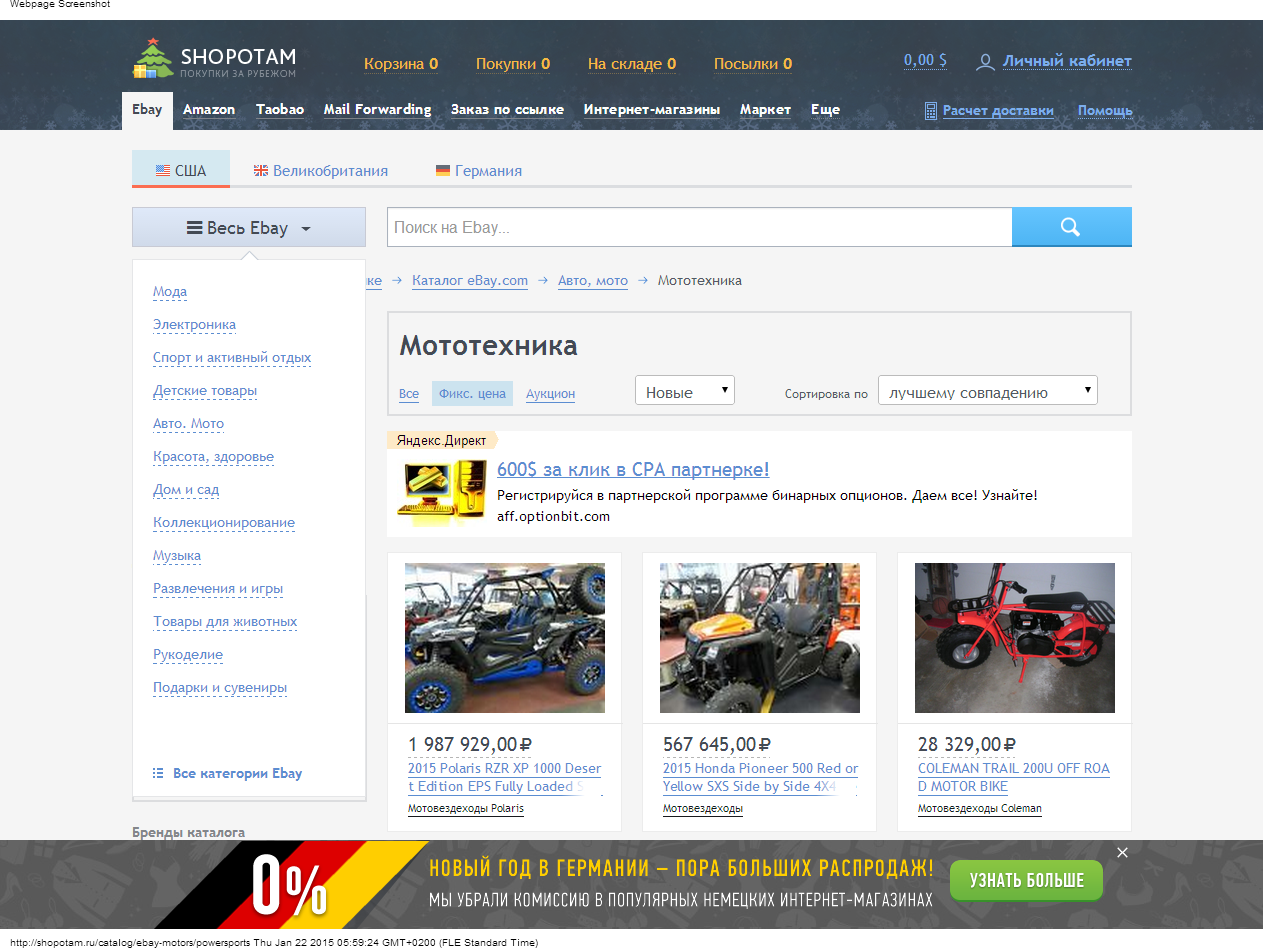Expand the Весь Ebay category dropdown
1263x949 pixels.
[x=249, y=227]
